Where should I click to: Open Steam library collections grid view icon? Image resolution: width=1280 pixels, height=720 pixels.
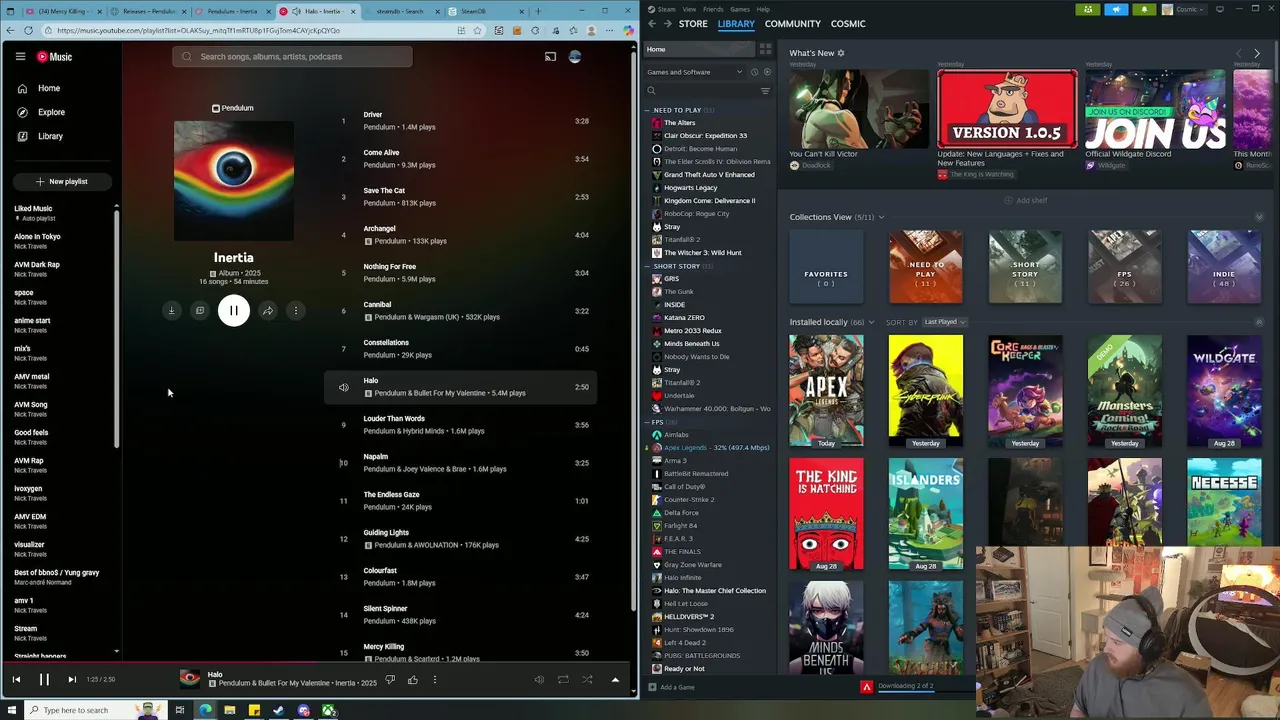(765, 49)
